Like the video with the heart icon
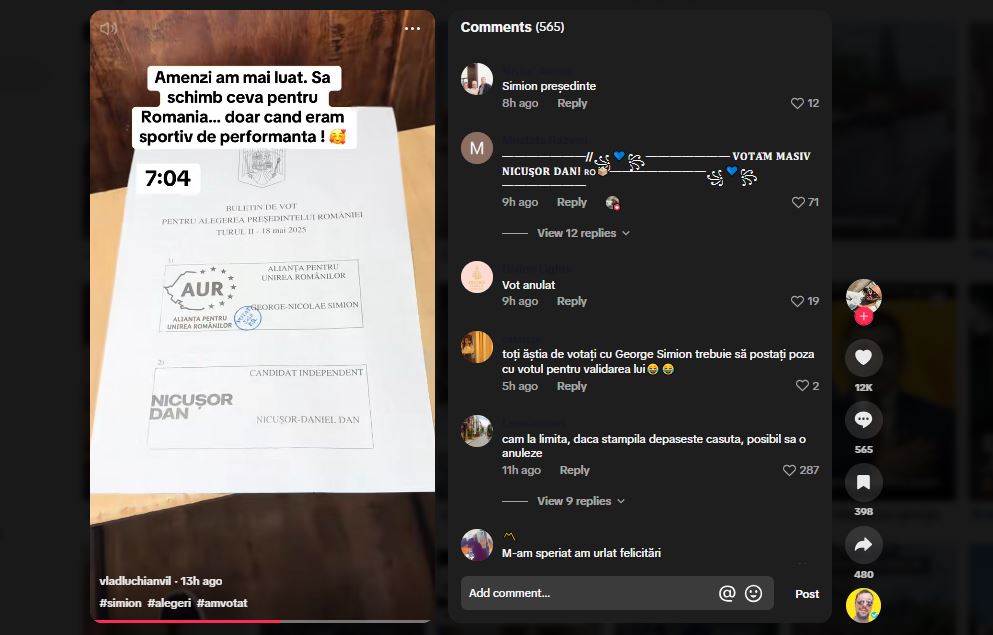Image resolution: width=993 pixels, height=635 pixels. pyautogui.click(x=863, y=358)
